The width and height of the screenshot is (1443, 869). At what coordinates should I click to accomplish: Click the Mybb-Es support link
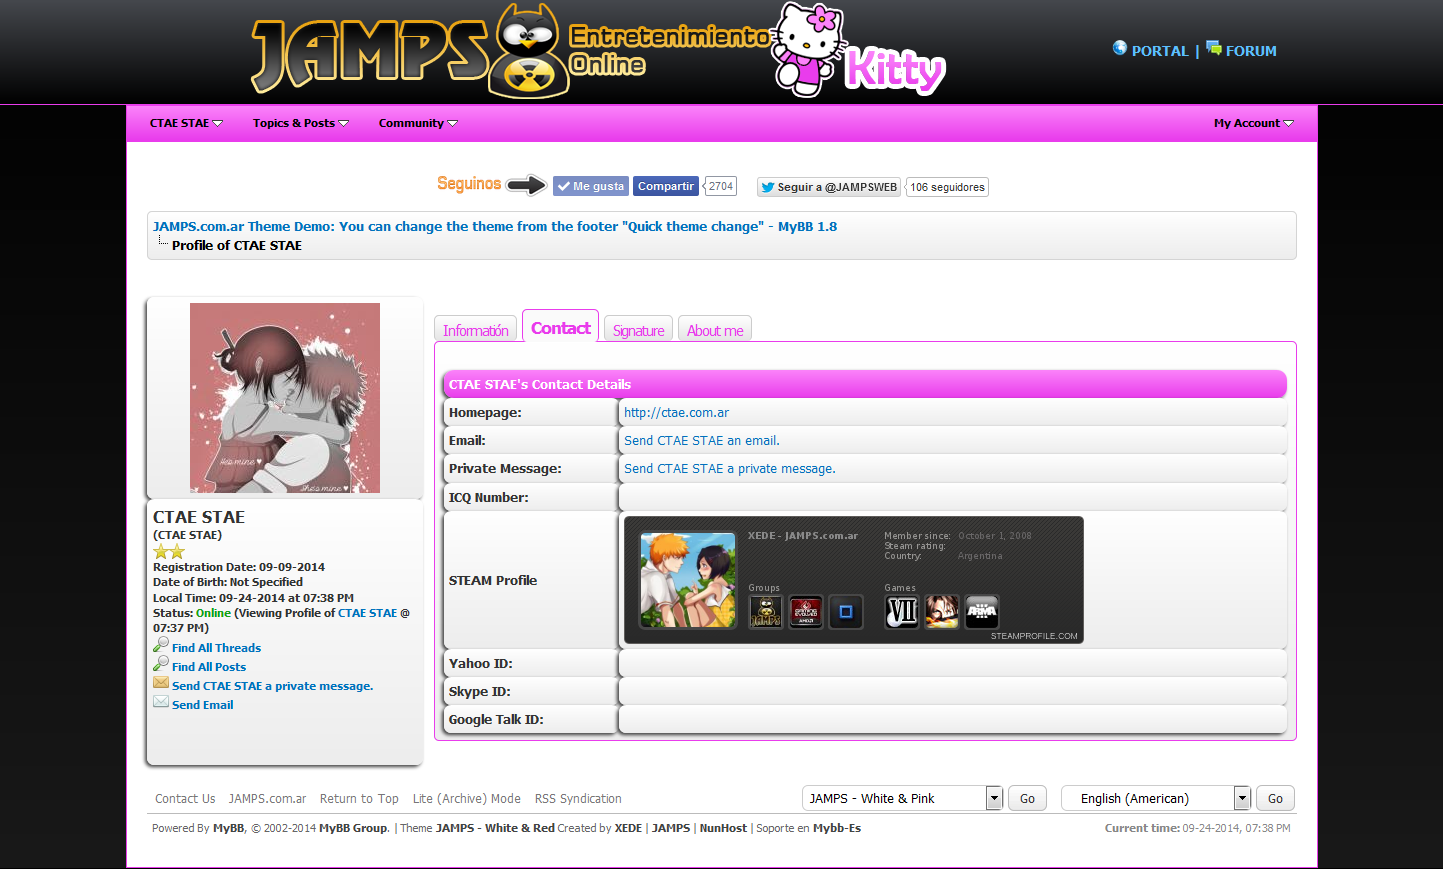[x=837, y=828]
